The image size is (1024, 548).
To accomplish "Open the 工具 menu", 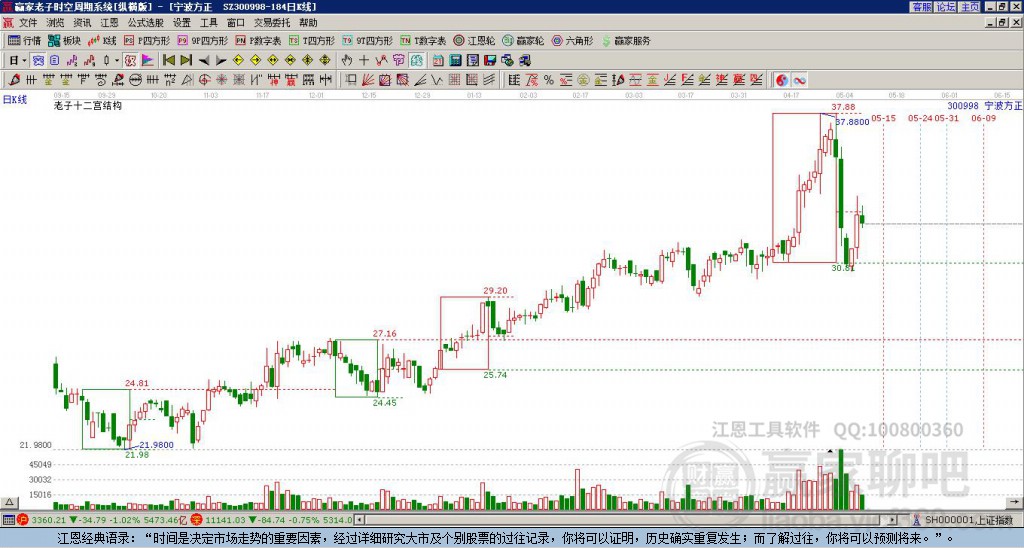I will [x=208, y=23].
